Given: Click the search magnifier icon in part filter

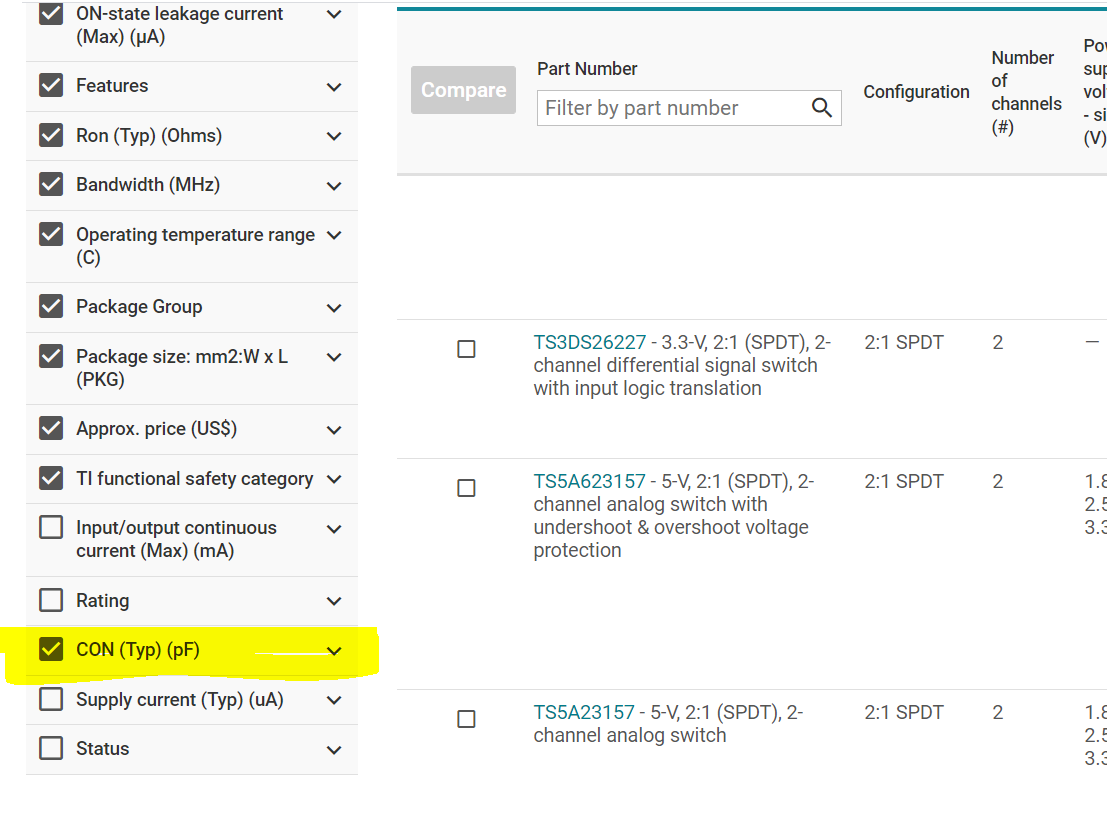Looking at the screenshot, I should [x=822, y=108].
